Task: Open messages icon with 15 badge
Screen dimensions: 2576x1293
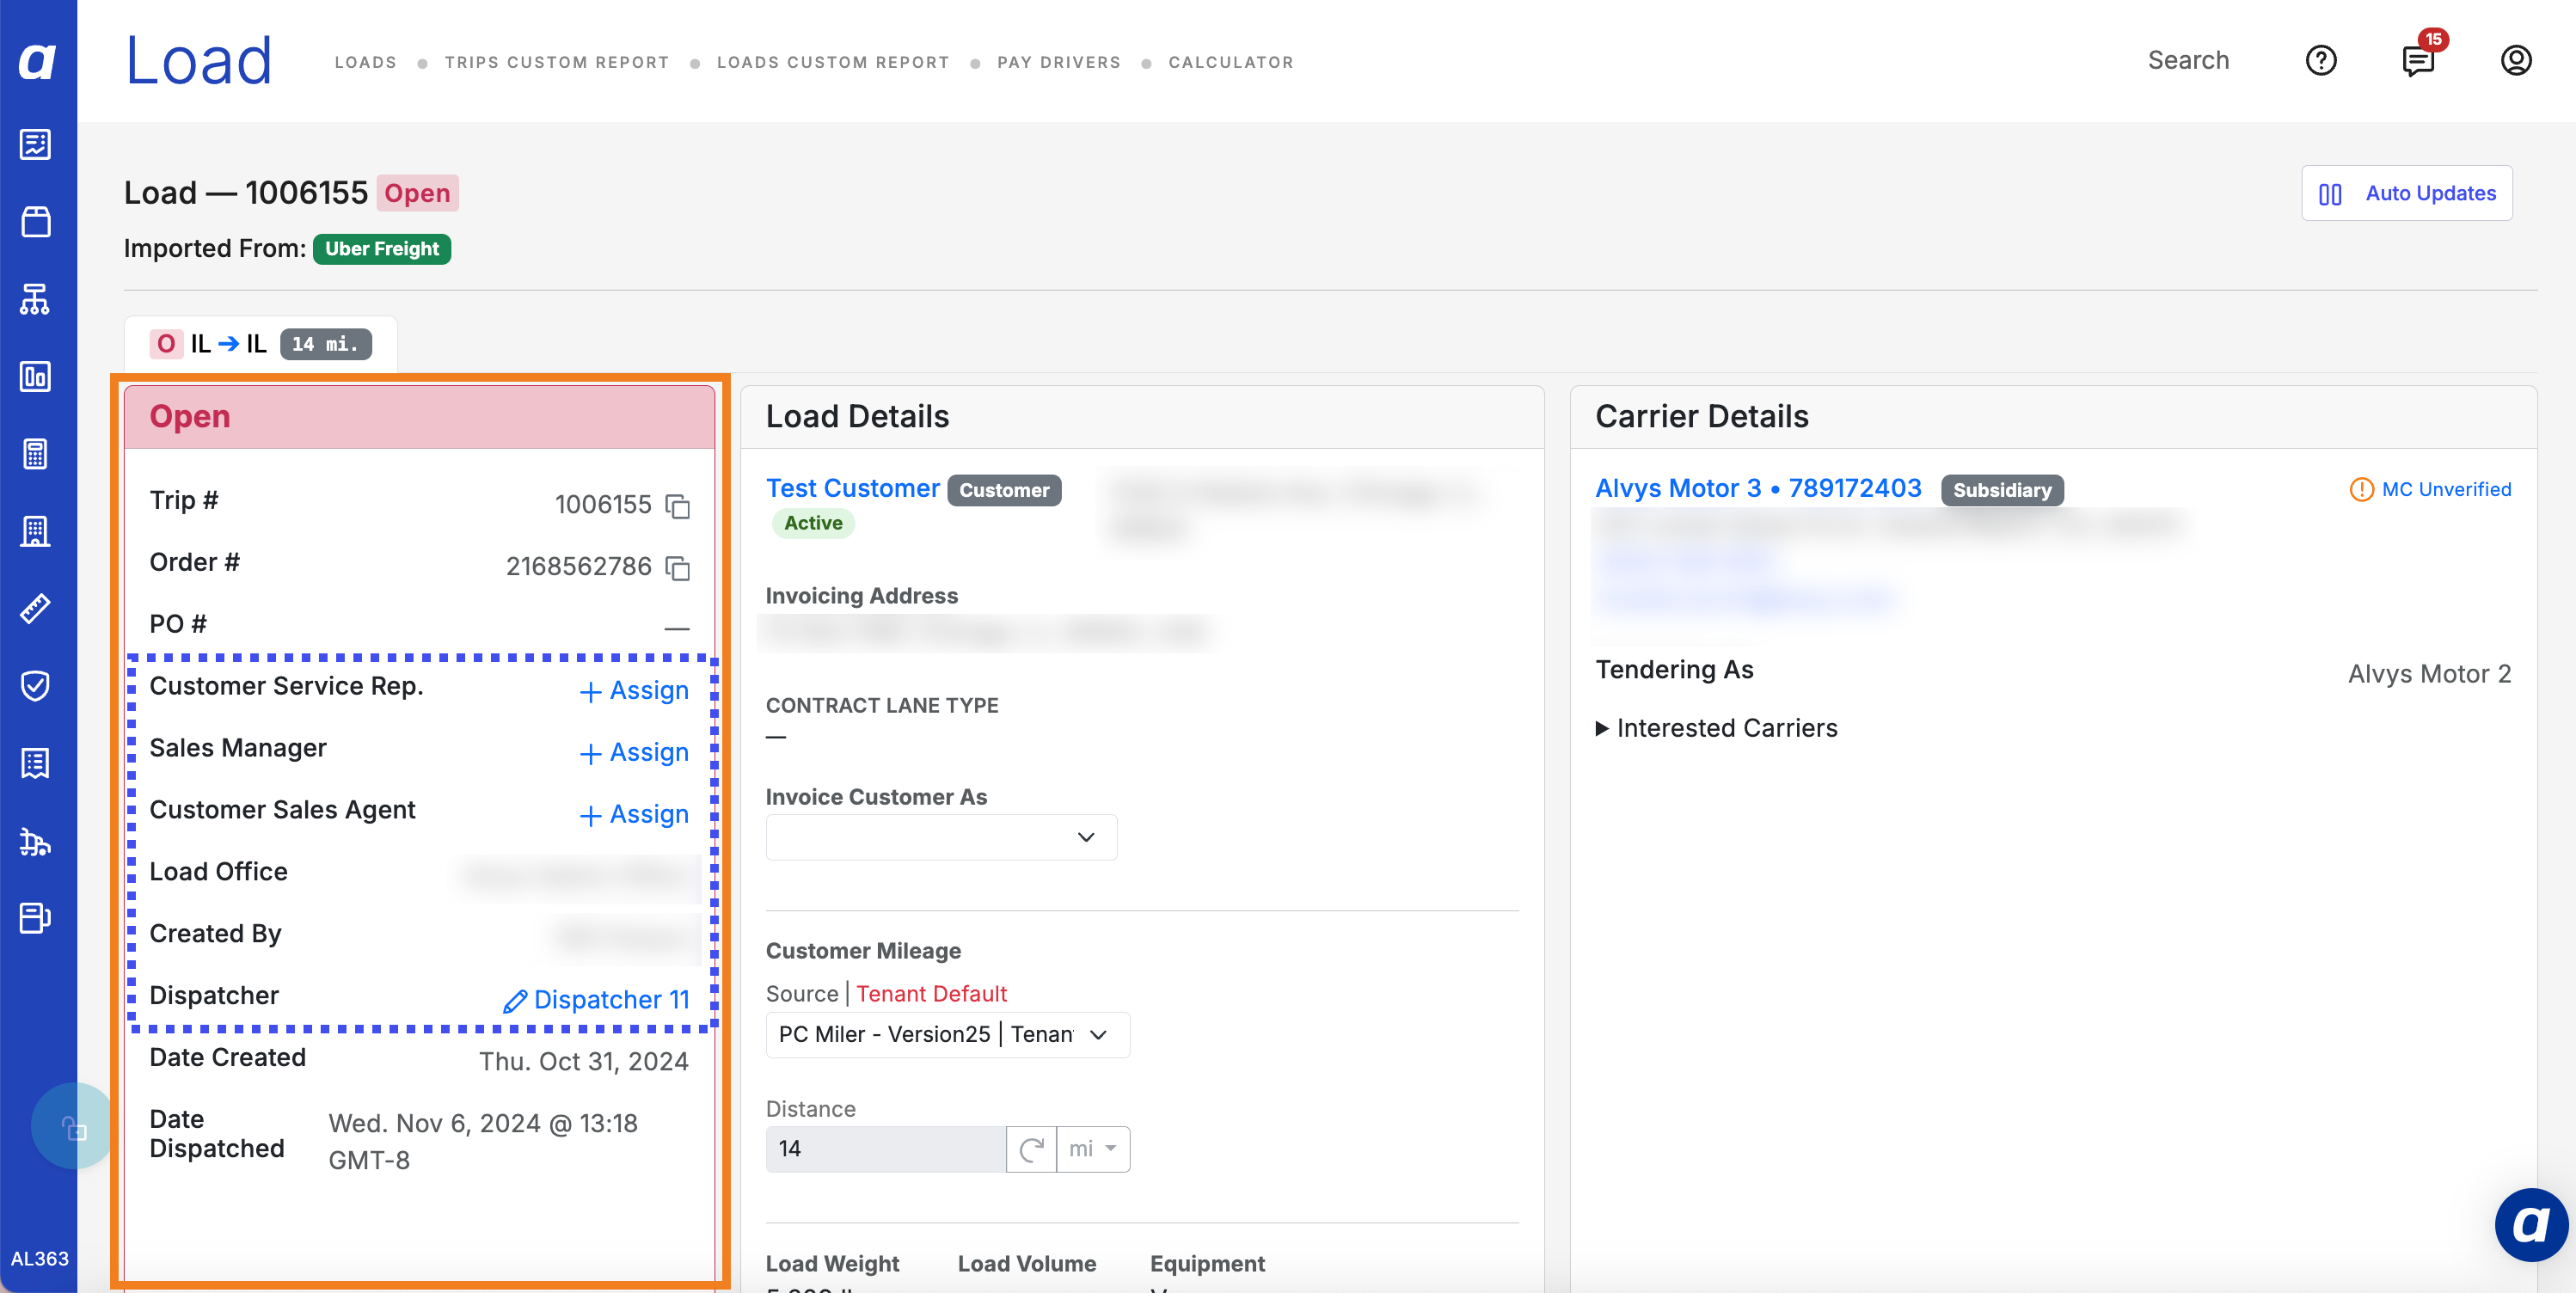Action: pos(2418,59)
